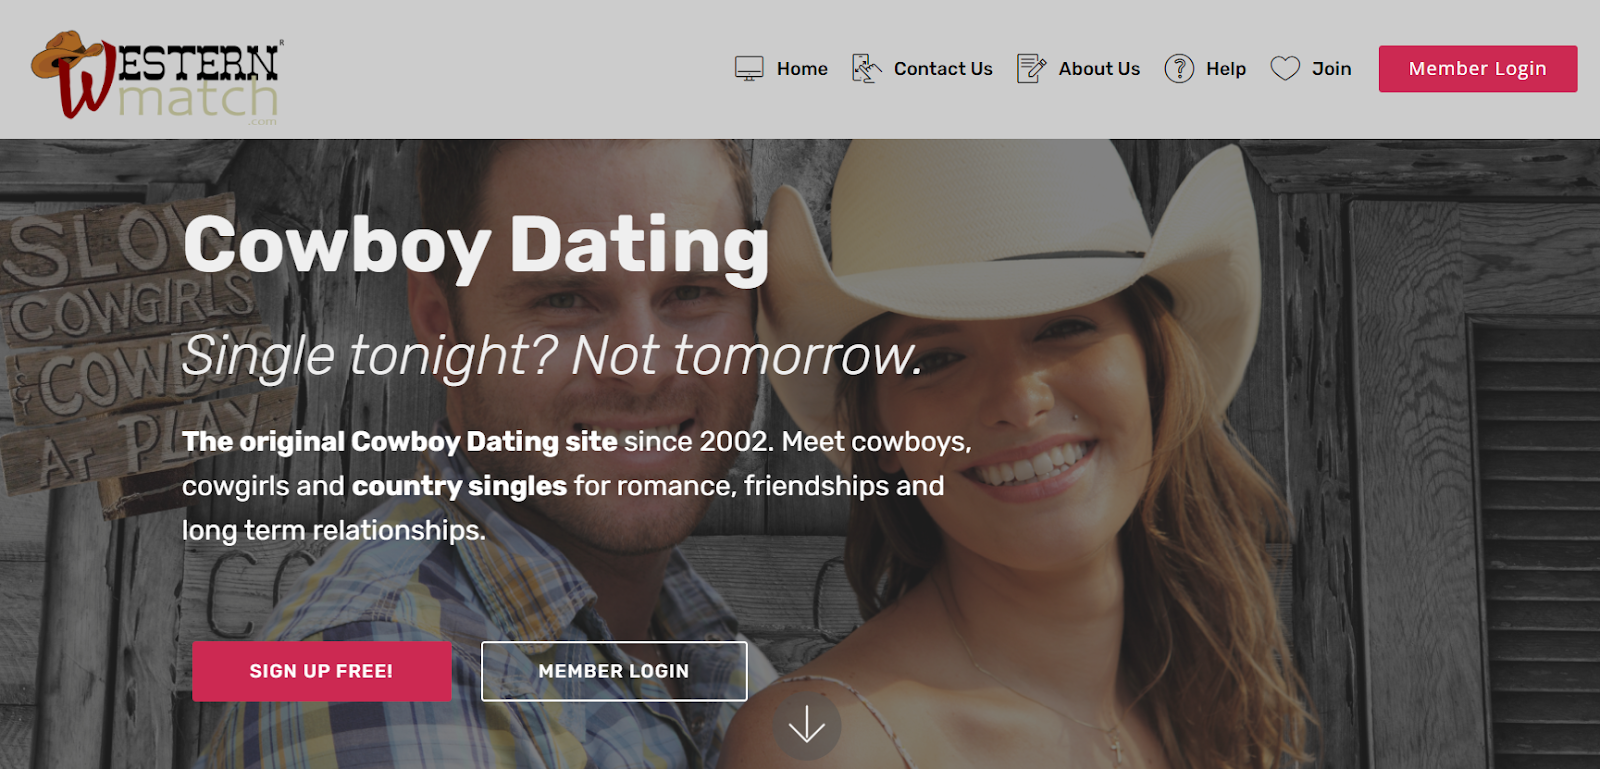This screenshot has width=1600, height=769.
Task: Click the SIGN UP FREE! button
Action: (321, 671)
